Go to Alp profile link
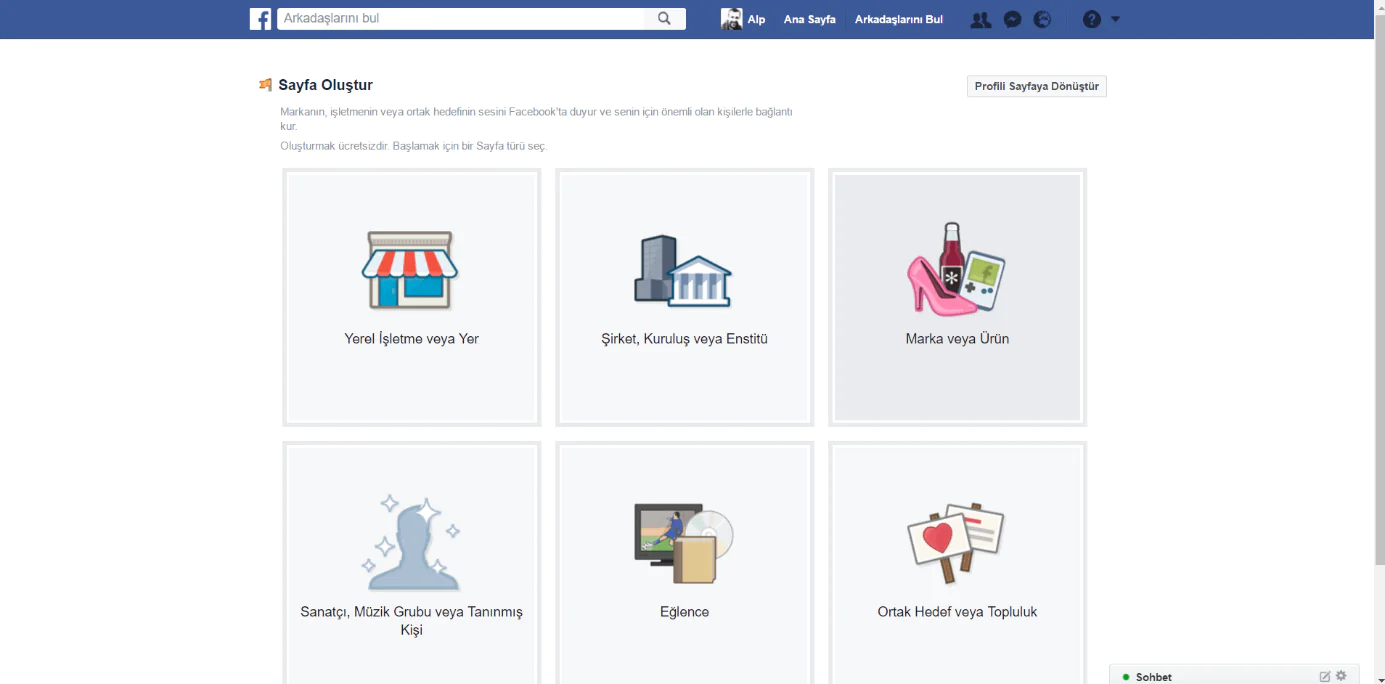The image size is (1385, 684). [756, 19]
